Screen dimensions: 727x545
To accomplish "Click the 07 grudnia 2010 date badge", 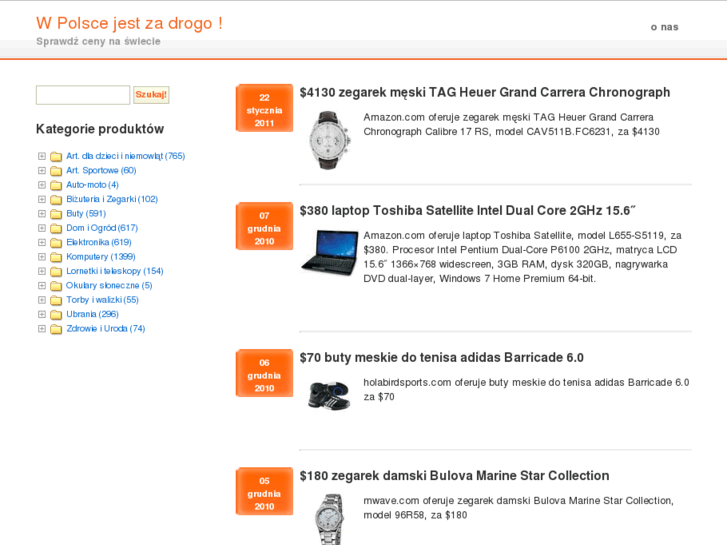I will (264, 226).
